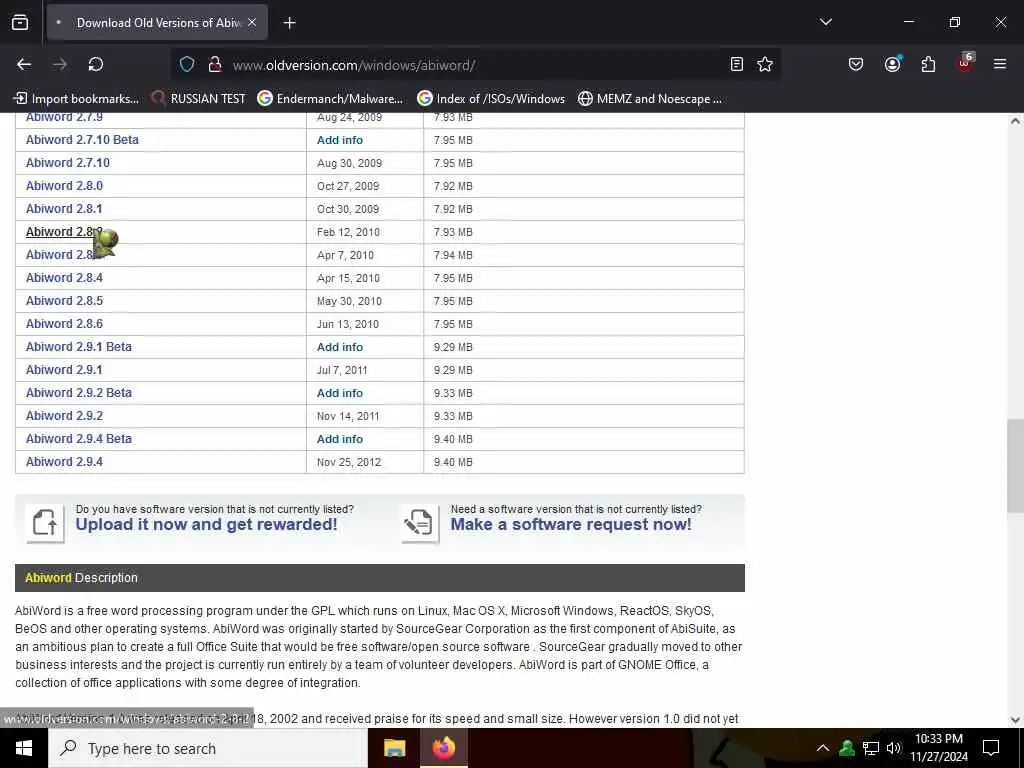Viewport: 1024px width, 768px height.
Task: Click Add info for Abiword 2.9.2 Beta
Action: pos(340,393)
